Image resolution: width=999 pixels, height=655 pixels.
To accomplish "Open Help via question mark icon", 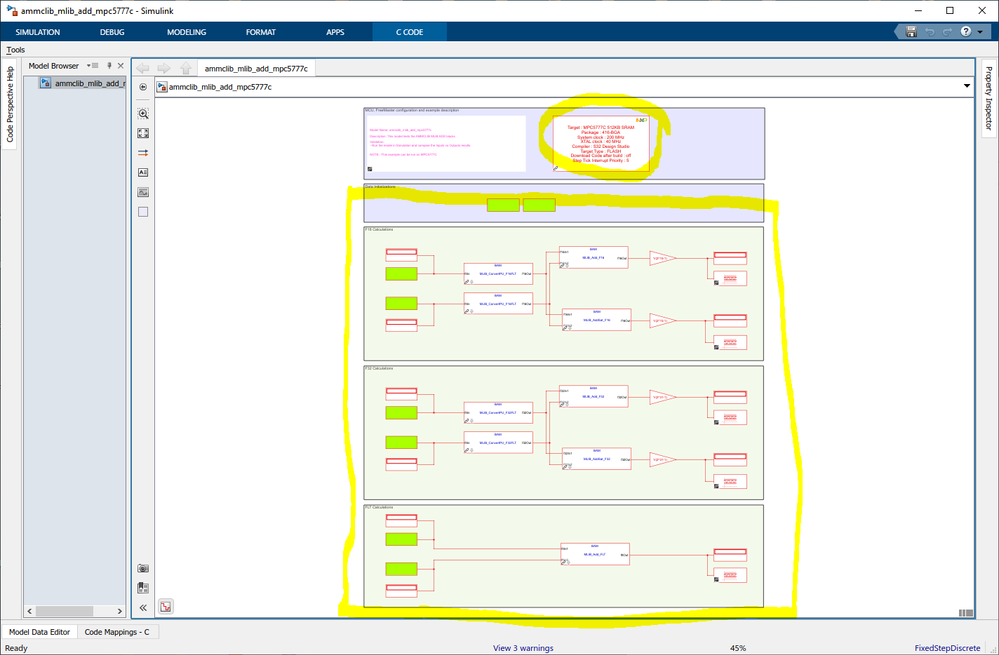I will [966, 31].
